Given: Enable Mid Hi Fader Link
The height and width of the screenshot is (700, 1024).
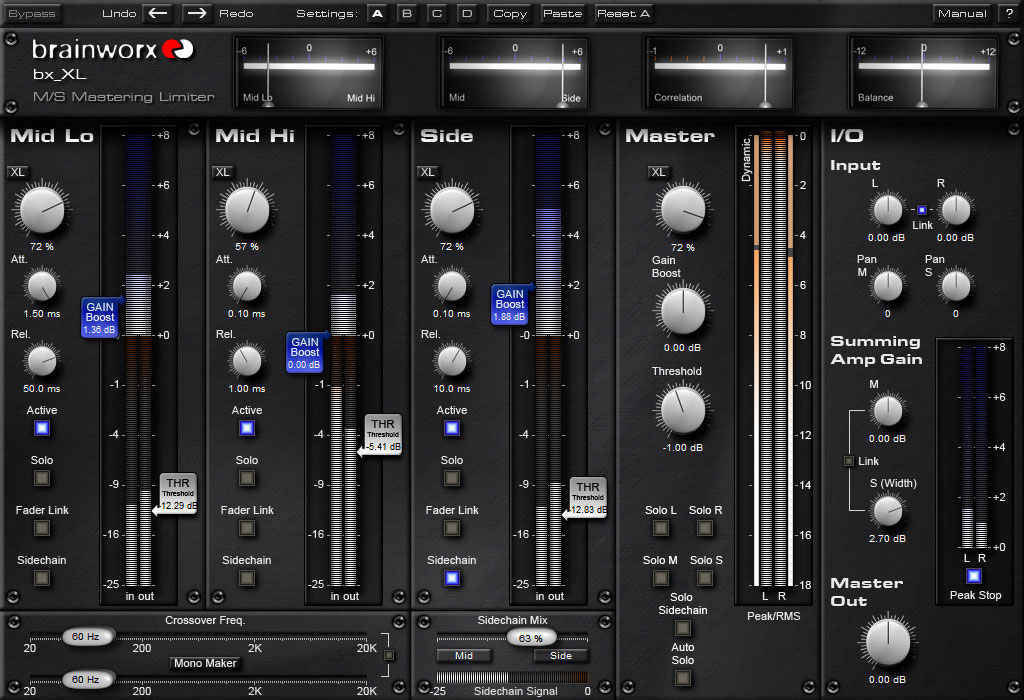Looking at the screenshot, I should [247, 528].
